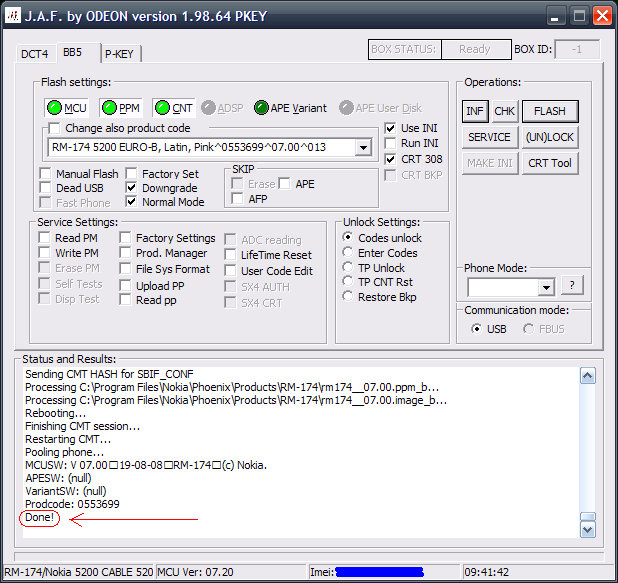Click the Rebooting... log line

pyautogui.click(x=55, y=413)
